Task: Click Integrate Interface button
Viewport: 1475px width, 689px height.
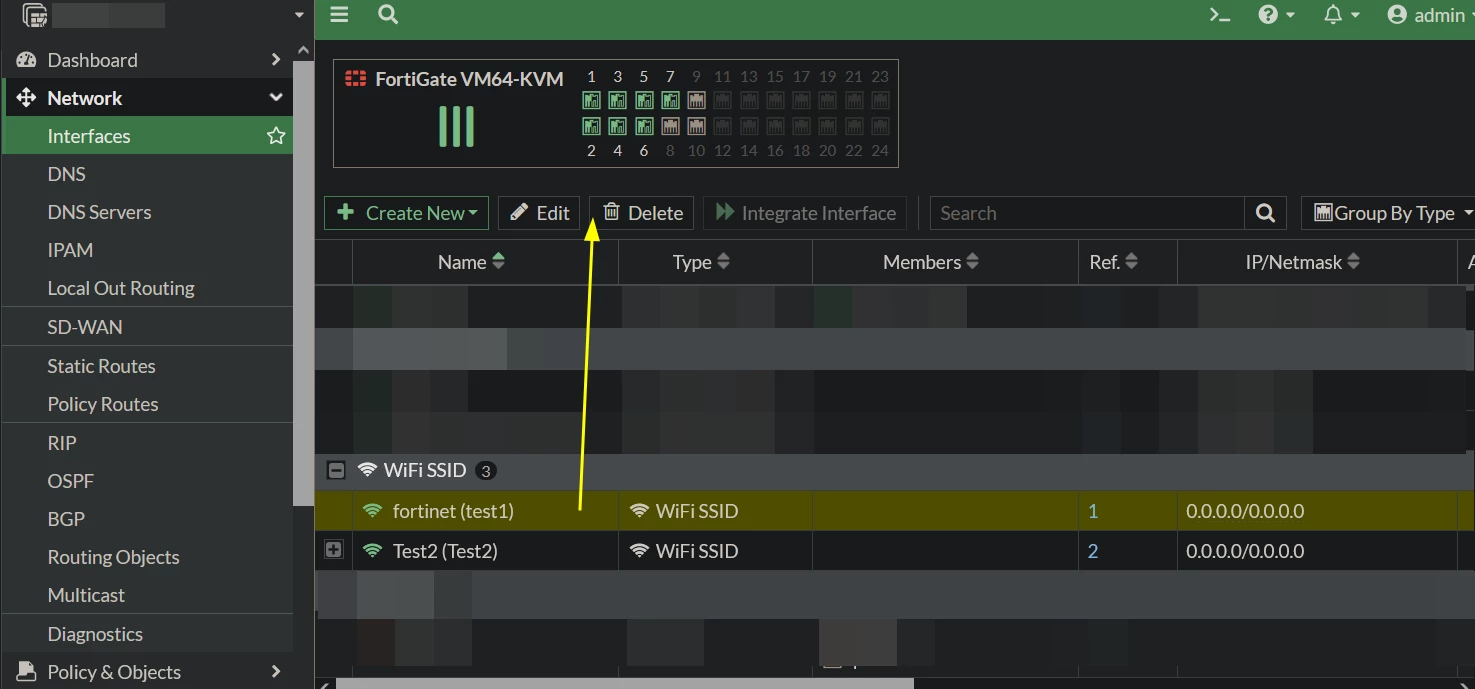Action: pyautogui.click(x=805, y=213)
